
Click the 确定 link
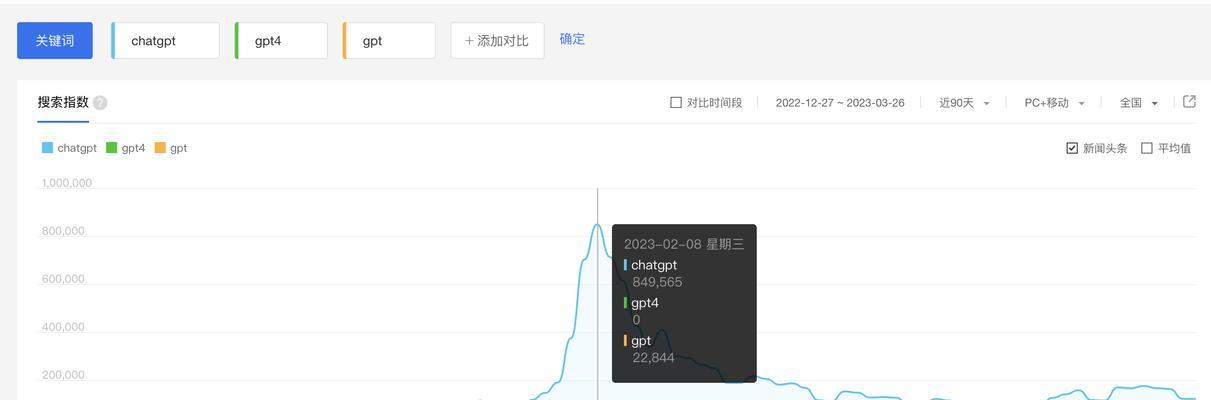[572, 39]
